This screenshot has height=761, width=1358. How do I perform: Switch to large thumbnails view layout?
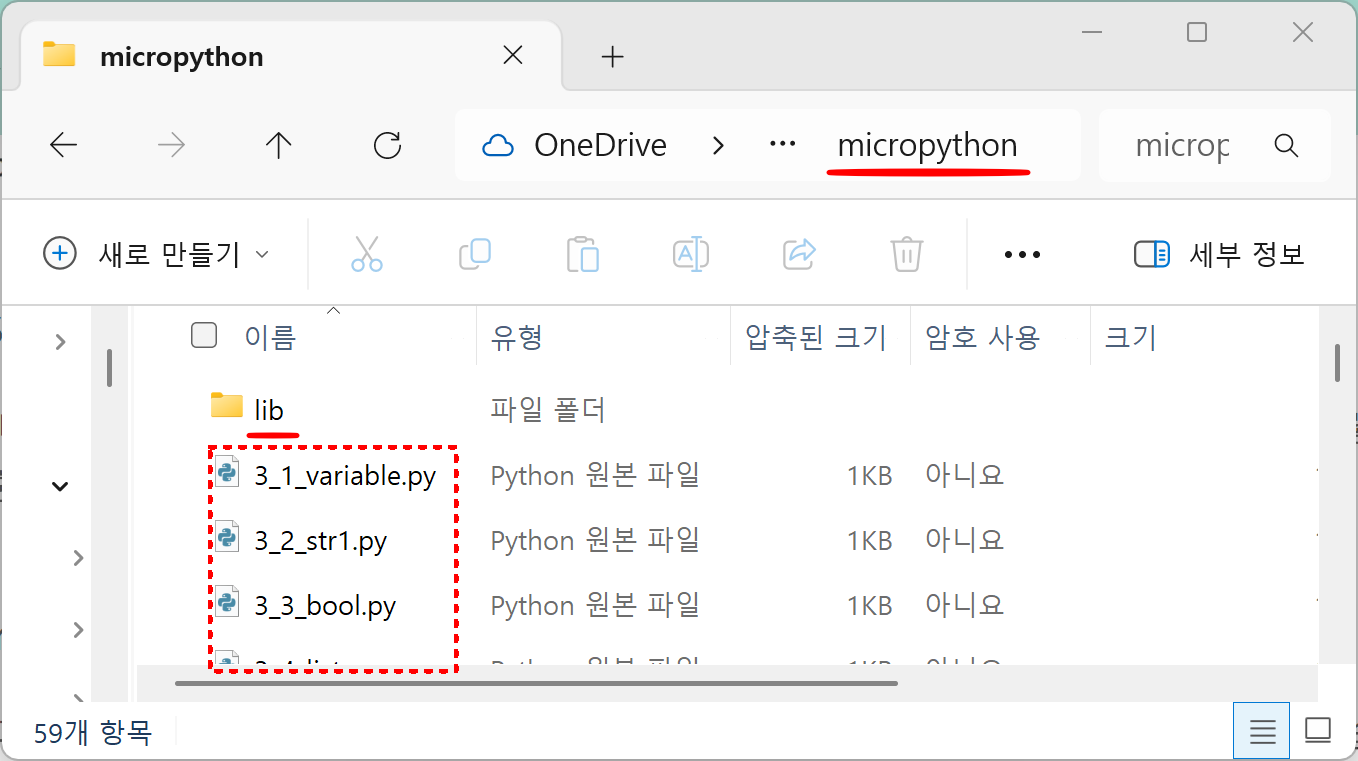(1318, 731)
